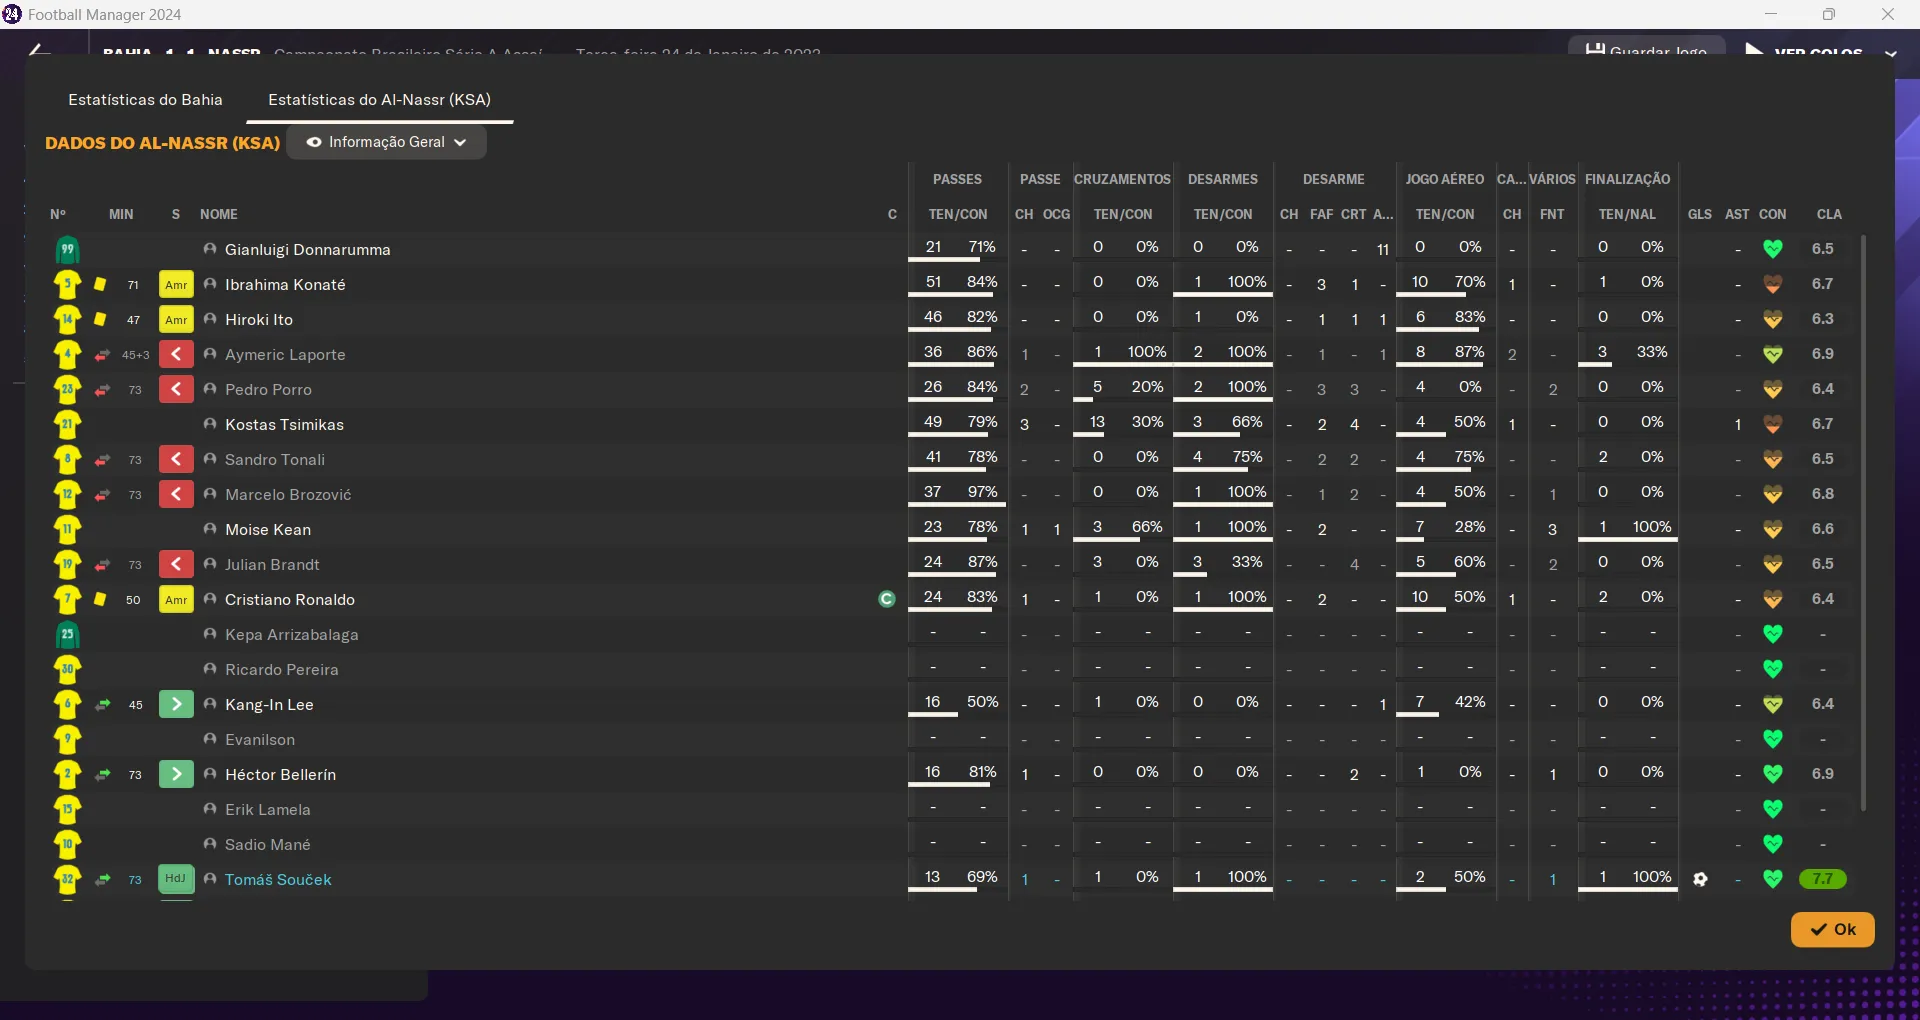Sort by MIN column header
1920x1020 pixels.
pyautogui.click(x=121, y=215)
